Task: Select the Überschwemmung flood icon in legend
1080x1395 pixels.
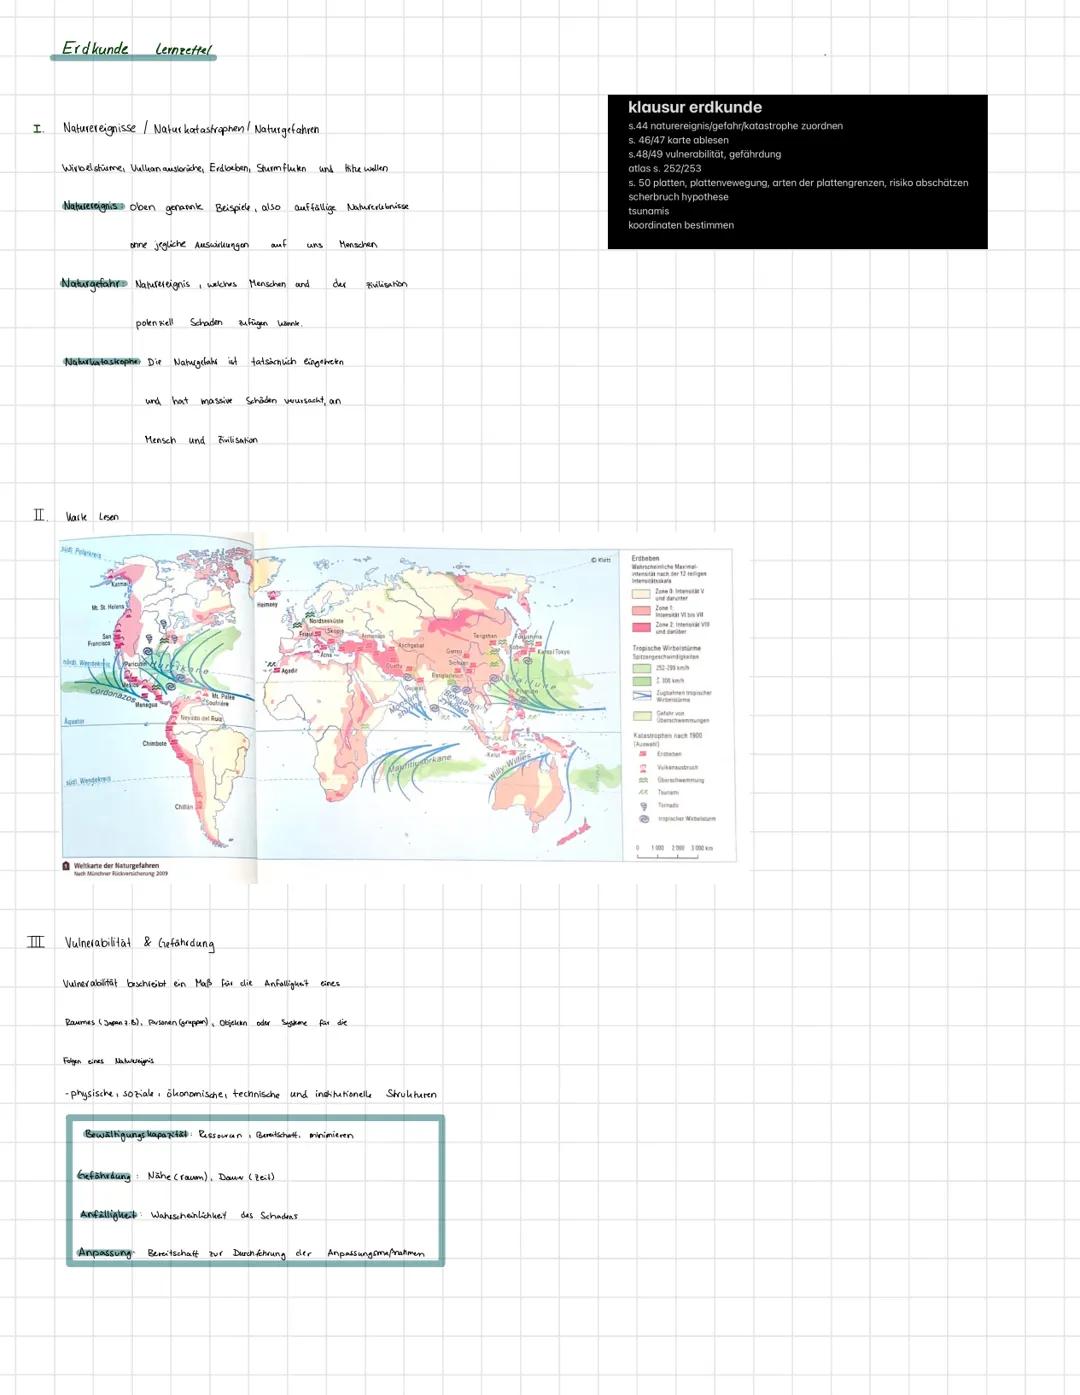Action: tap(643, 779)
